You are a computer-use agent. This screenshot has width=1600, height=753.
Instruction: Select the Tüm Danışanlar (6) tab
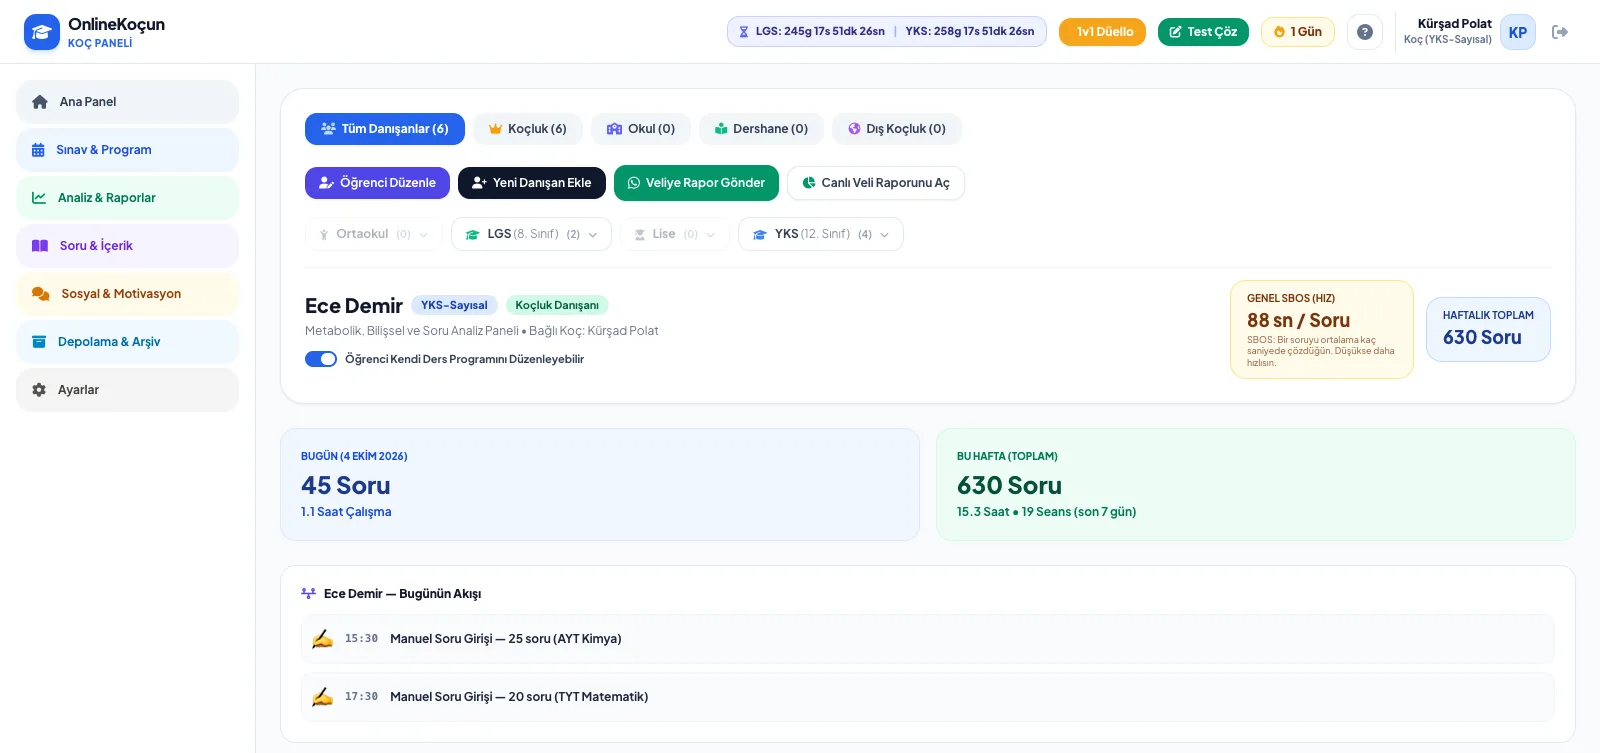385,129
